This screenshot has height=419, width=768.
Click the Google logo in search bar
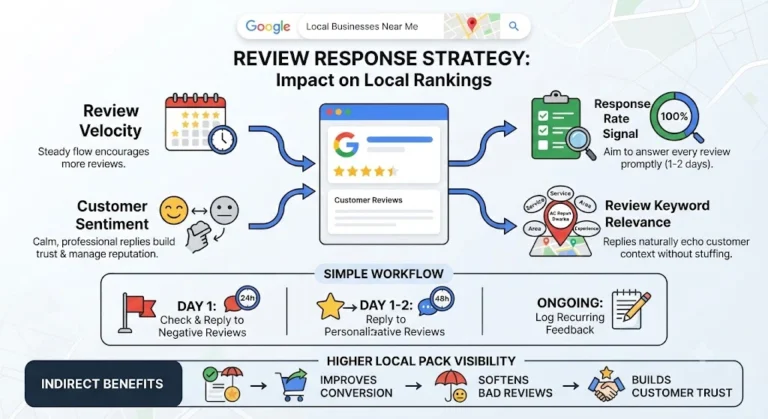[x=267, y=26]
